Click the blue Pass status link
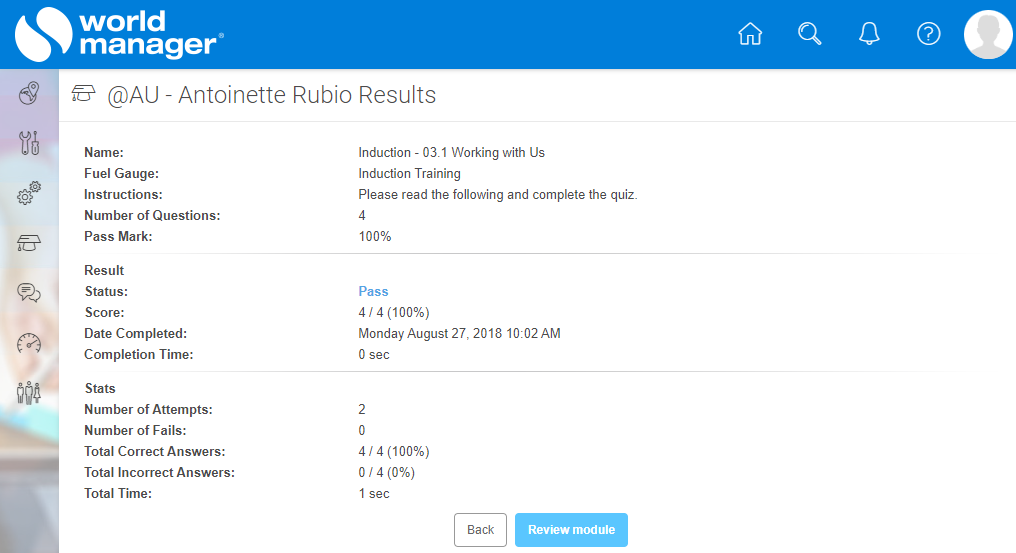This screenshot has width=1016, height=553. (373, 292)
